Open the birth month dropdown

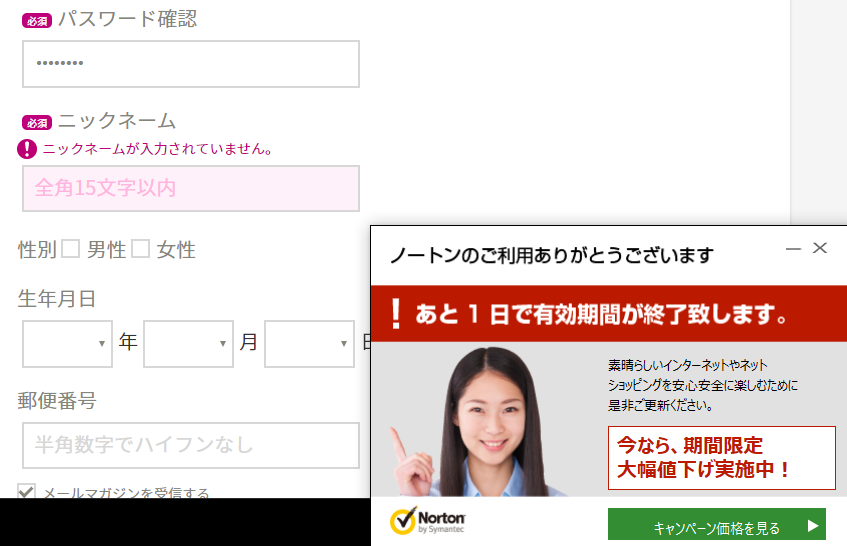(188, 343)
